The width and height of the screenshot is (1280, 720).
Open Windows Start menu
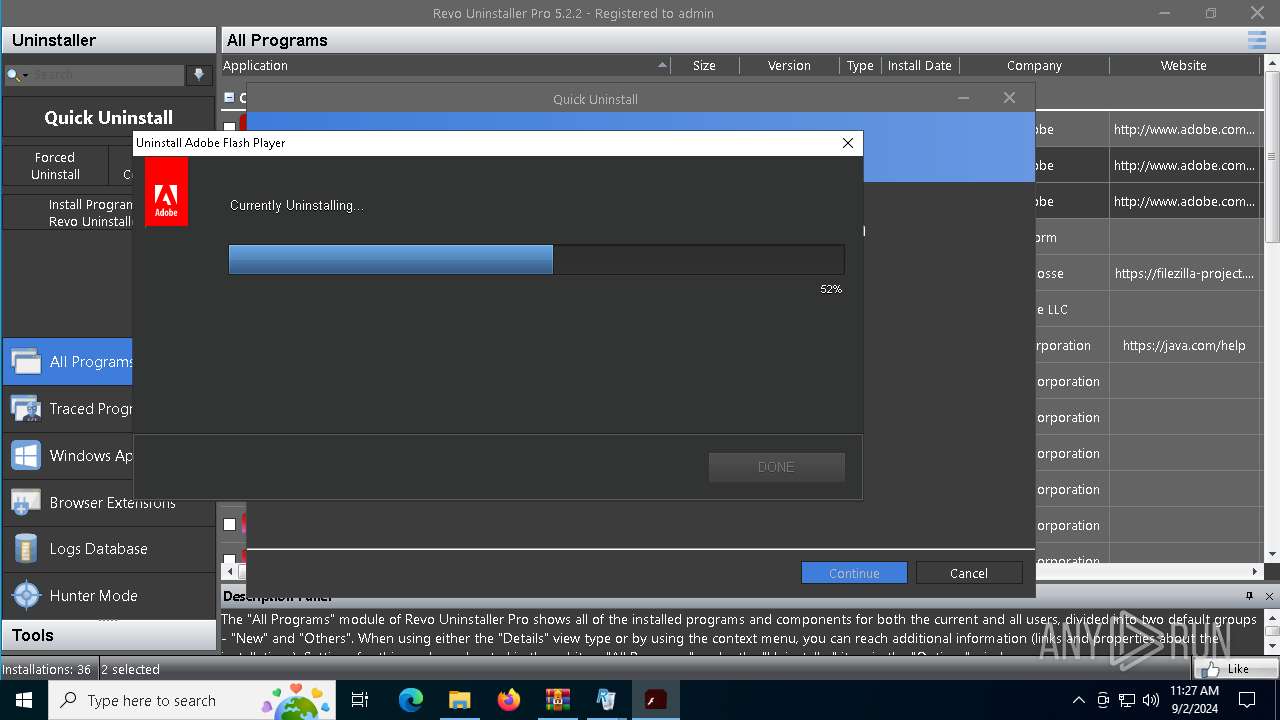coord(24,700)
